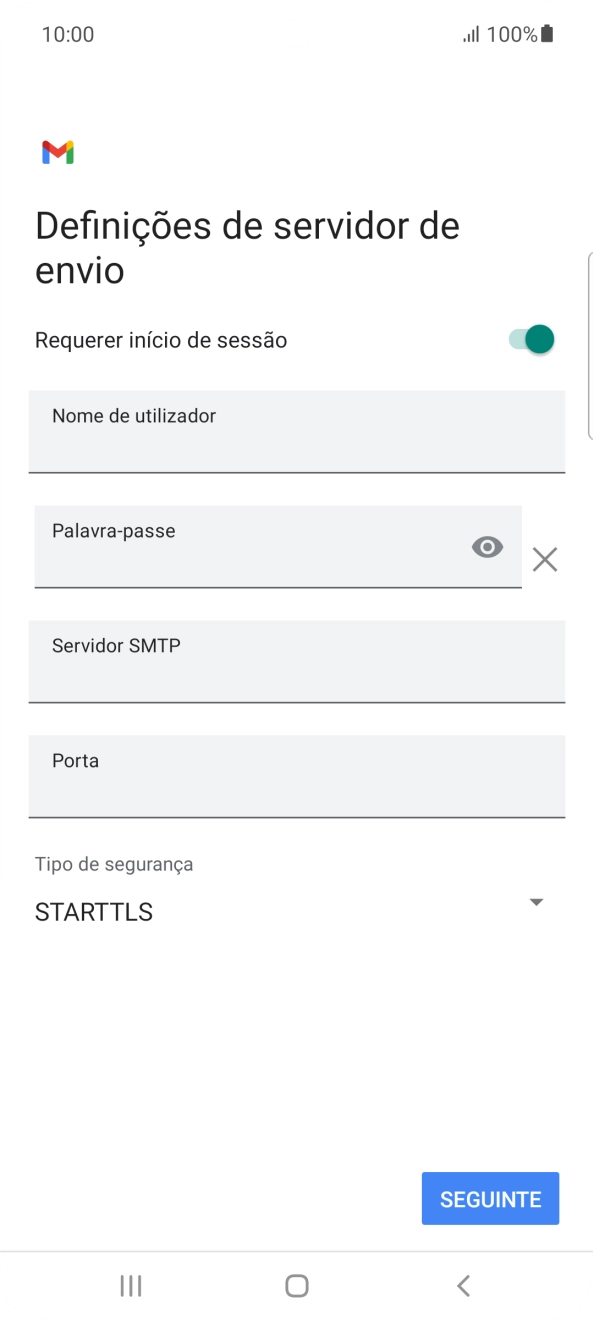Tap the Back navigation arrow
This screenshot has height=1320, width=594.
[463, 1286]
